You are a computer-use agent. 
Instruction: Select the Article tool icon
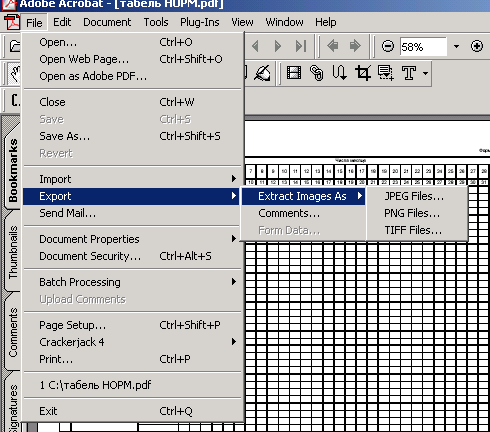point(339,73)
